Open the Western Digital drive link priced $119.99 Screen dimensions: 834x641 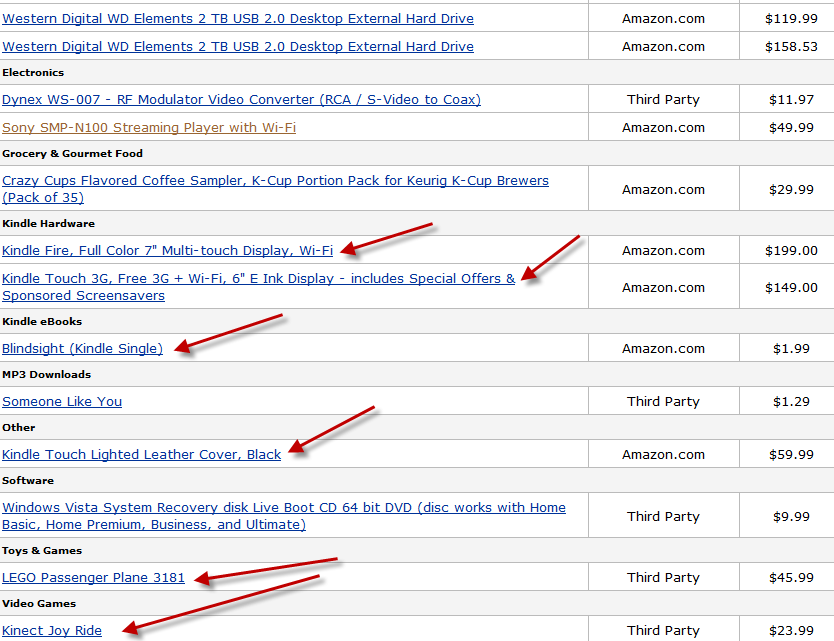238,19
